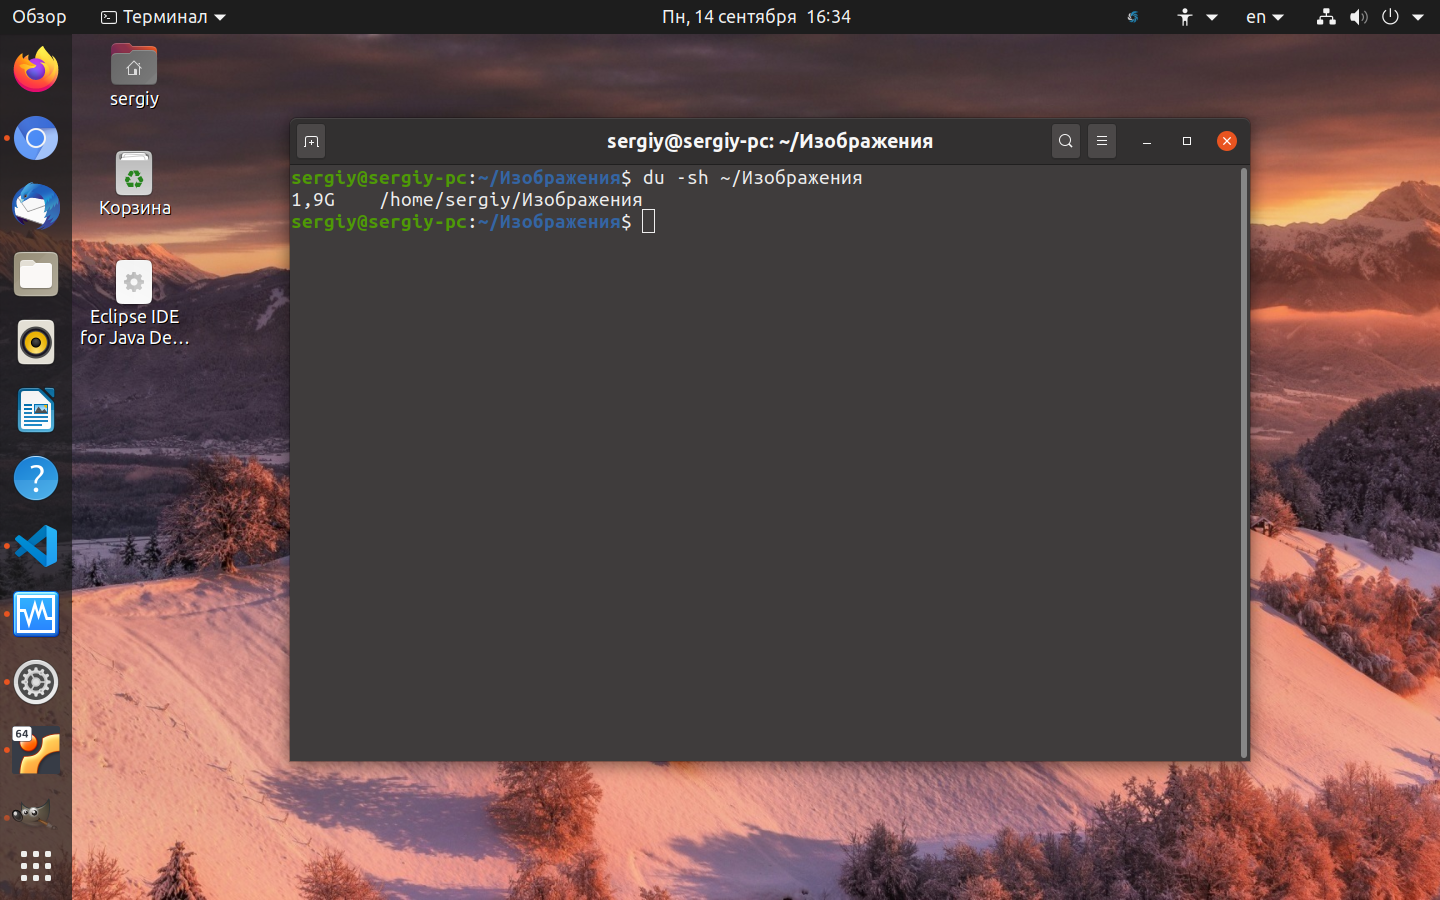This screenshot has height=900, width=1440.
Task: Click the 'du -sh ~/Изображения' command text
Action: 752,177
